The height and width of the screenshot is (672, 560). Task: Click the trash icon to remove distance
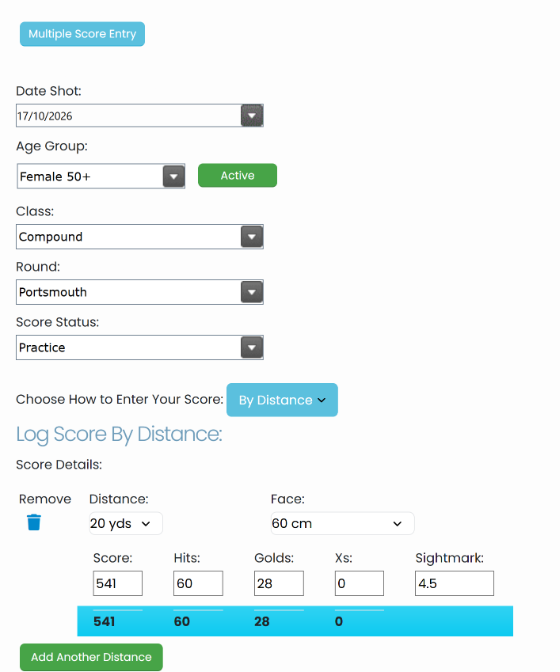click(34, 522)
